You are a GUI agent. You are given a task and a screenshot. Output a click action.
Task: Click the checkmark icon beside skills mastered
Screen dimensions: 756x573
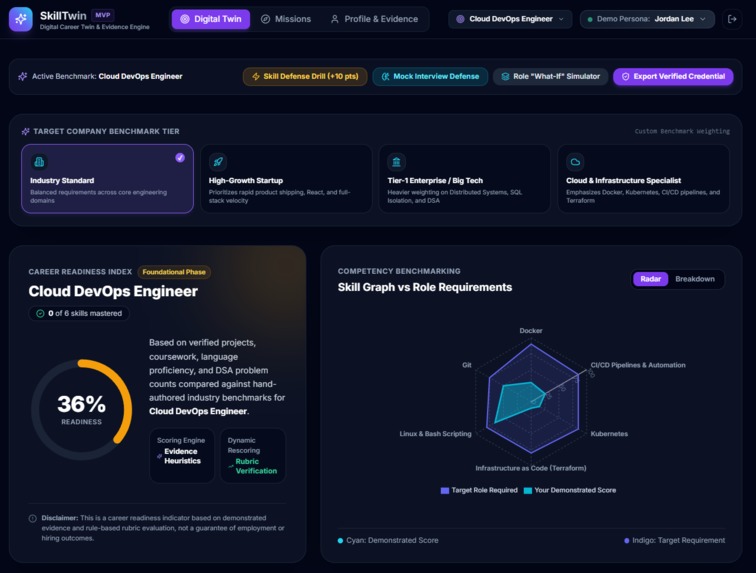pyautogui.click(x=40, y=314)
